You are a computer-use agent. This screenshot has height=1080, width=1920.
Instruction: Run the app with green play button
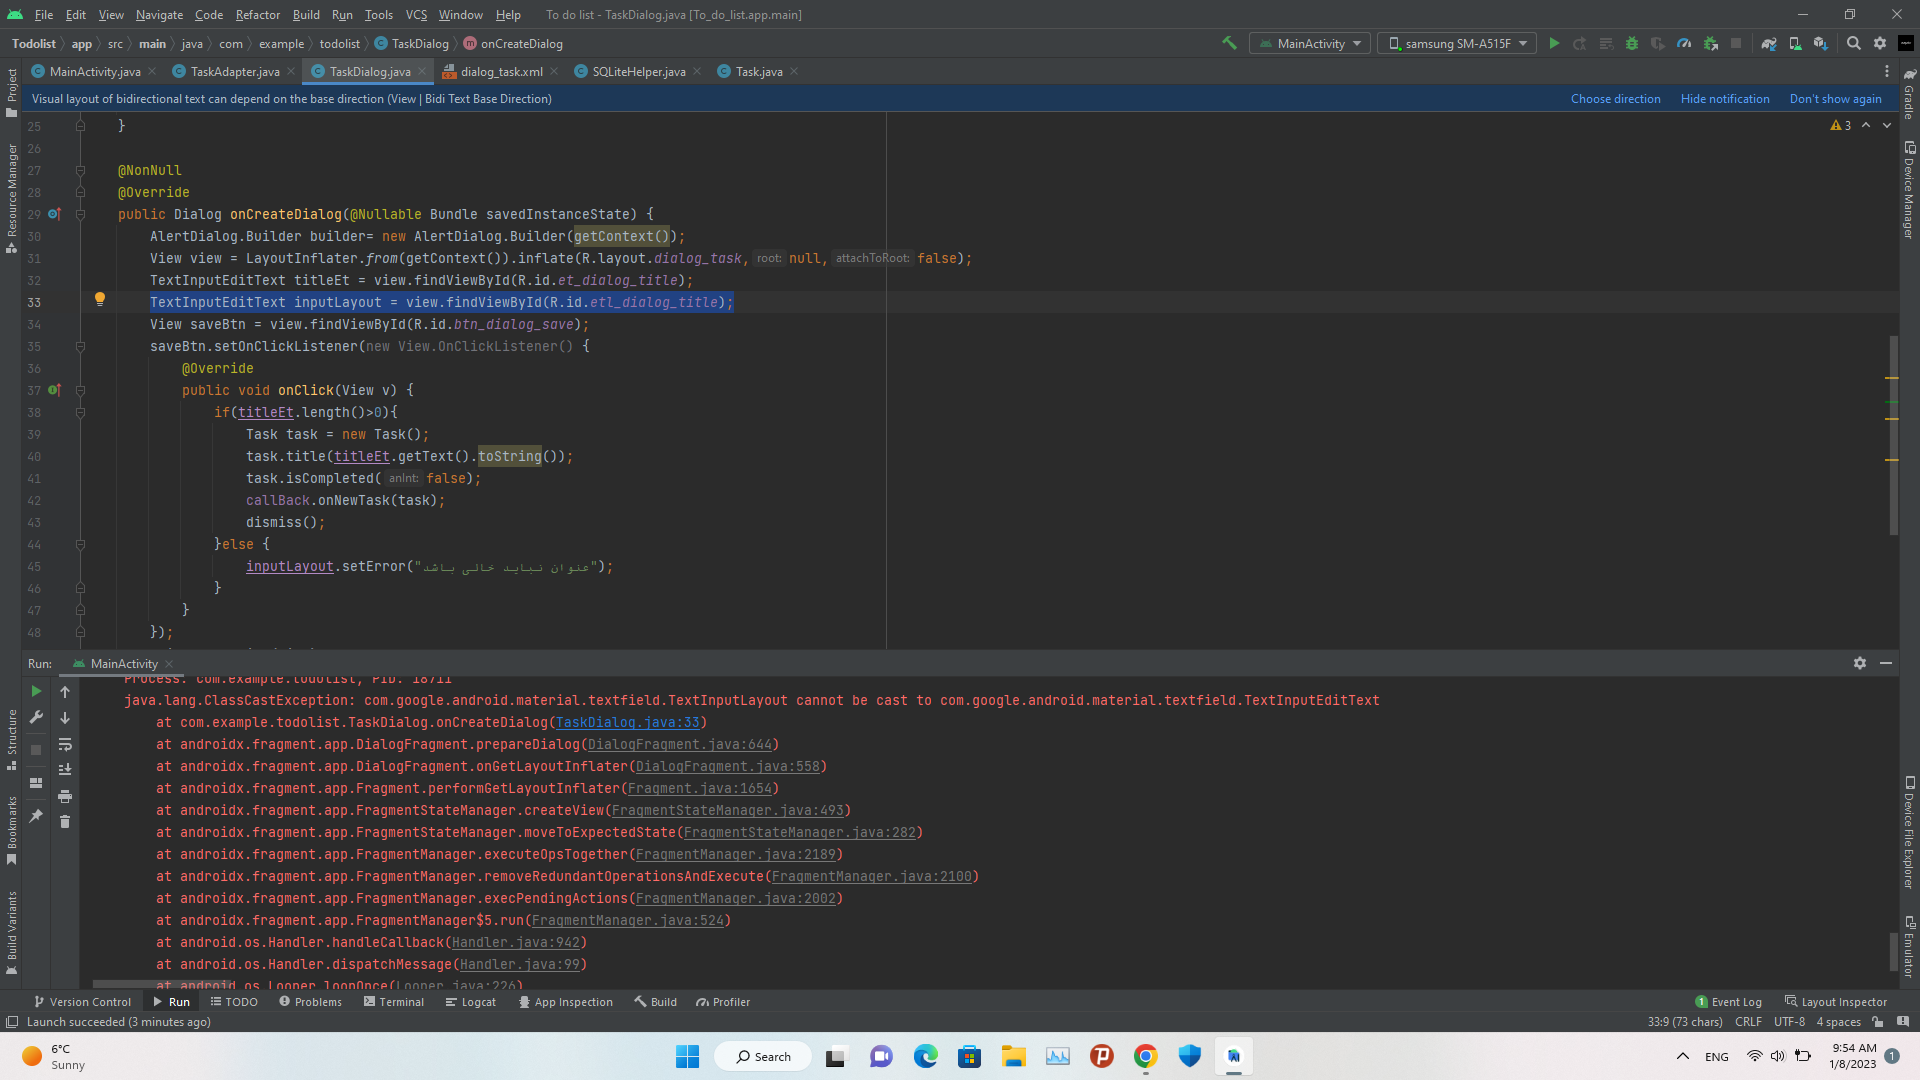click(x=1554, y=43)
